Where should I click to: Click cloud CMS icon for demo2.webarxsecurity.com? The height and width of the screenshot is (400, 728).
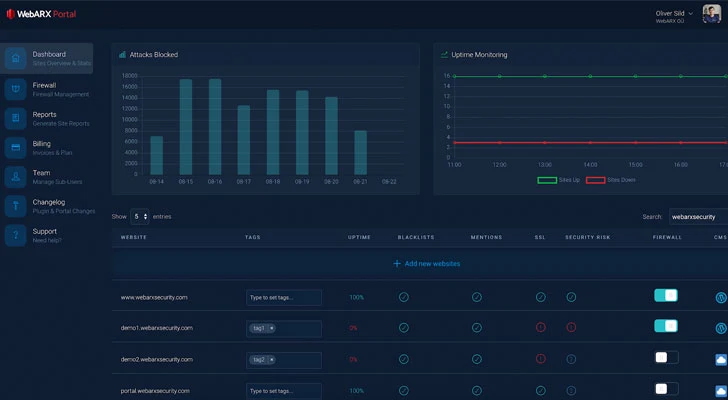pos(721,359)
